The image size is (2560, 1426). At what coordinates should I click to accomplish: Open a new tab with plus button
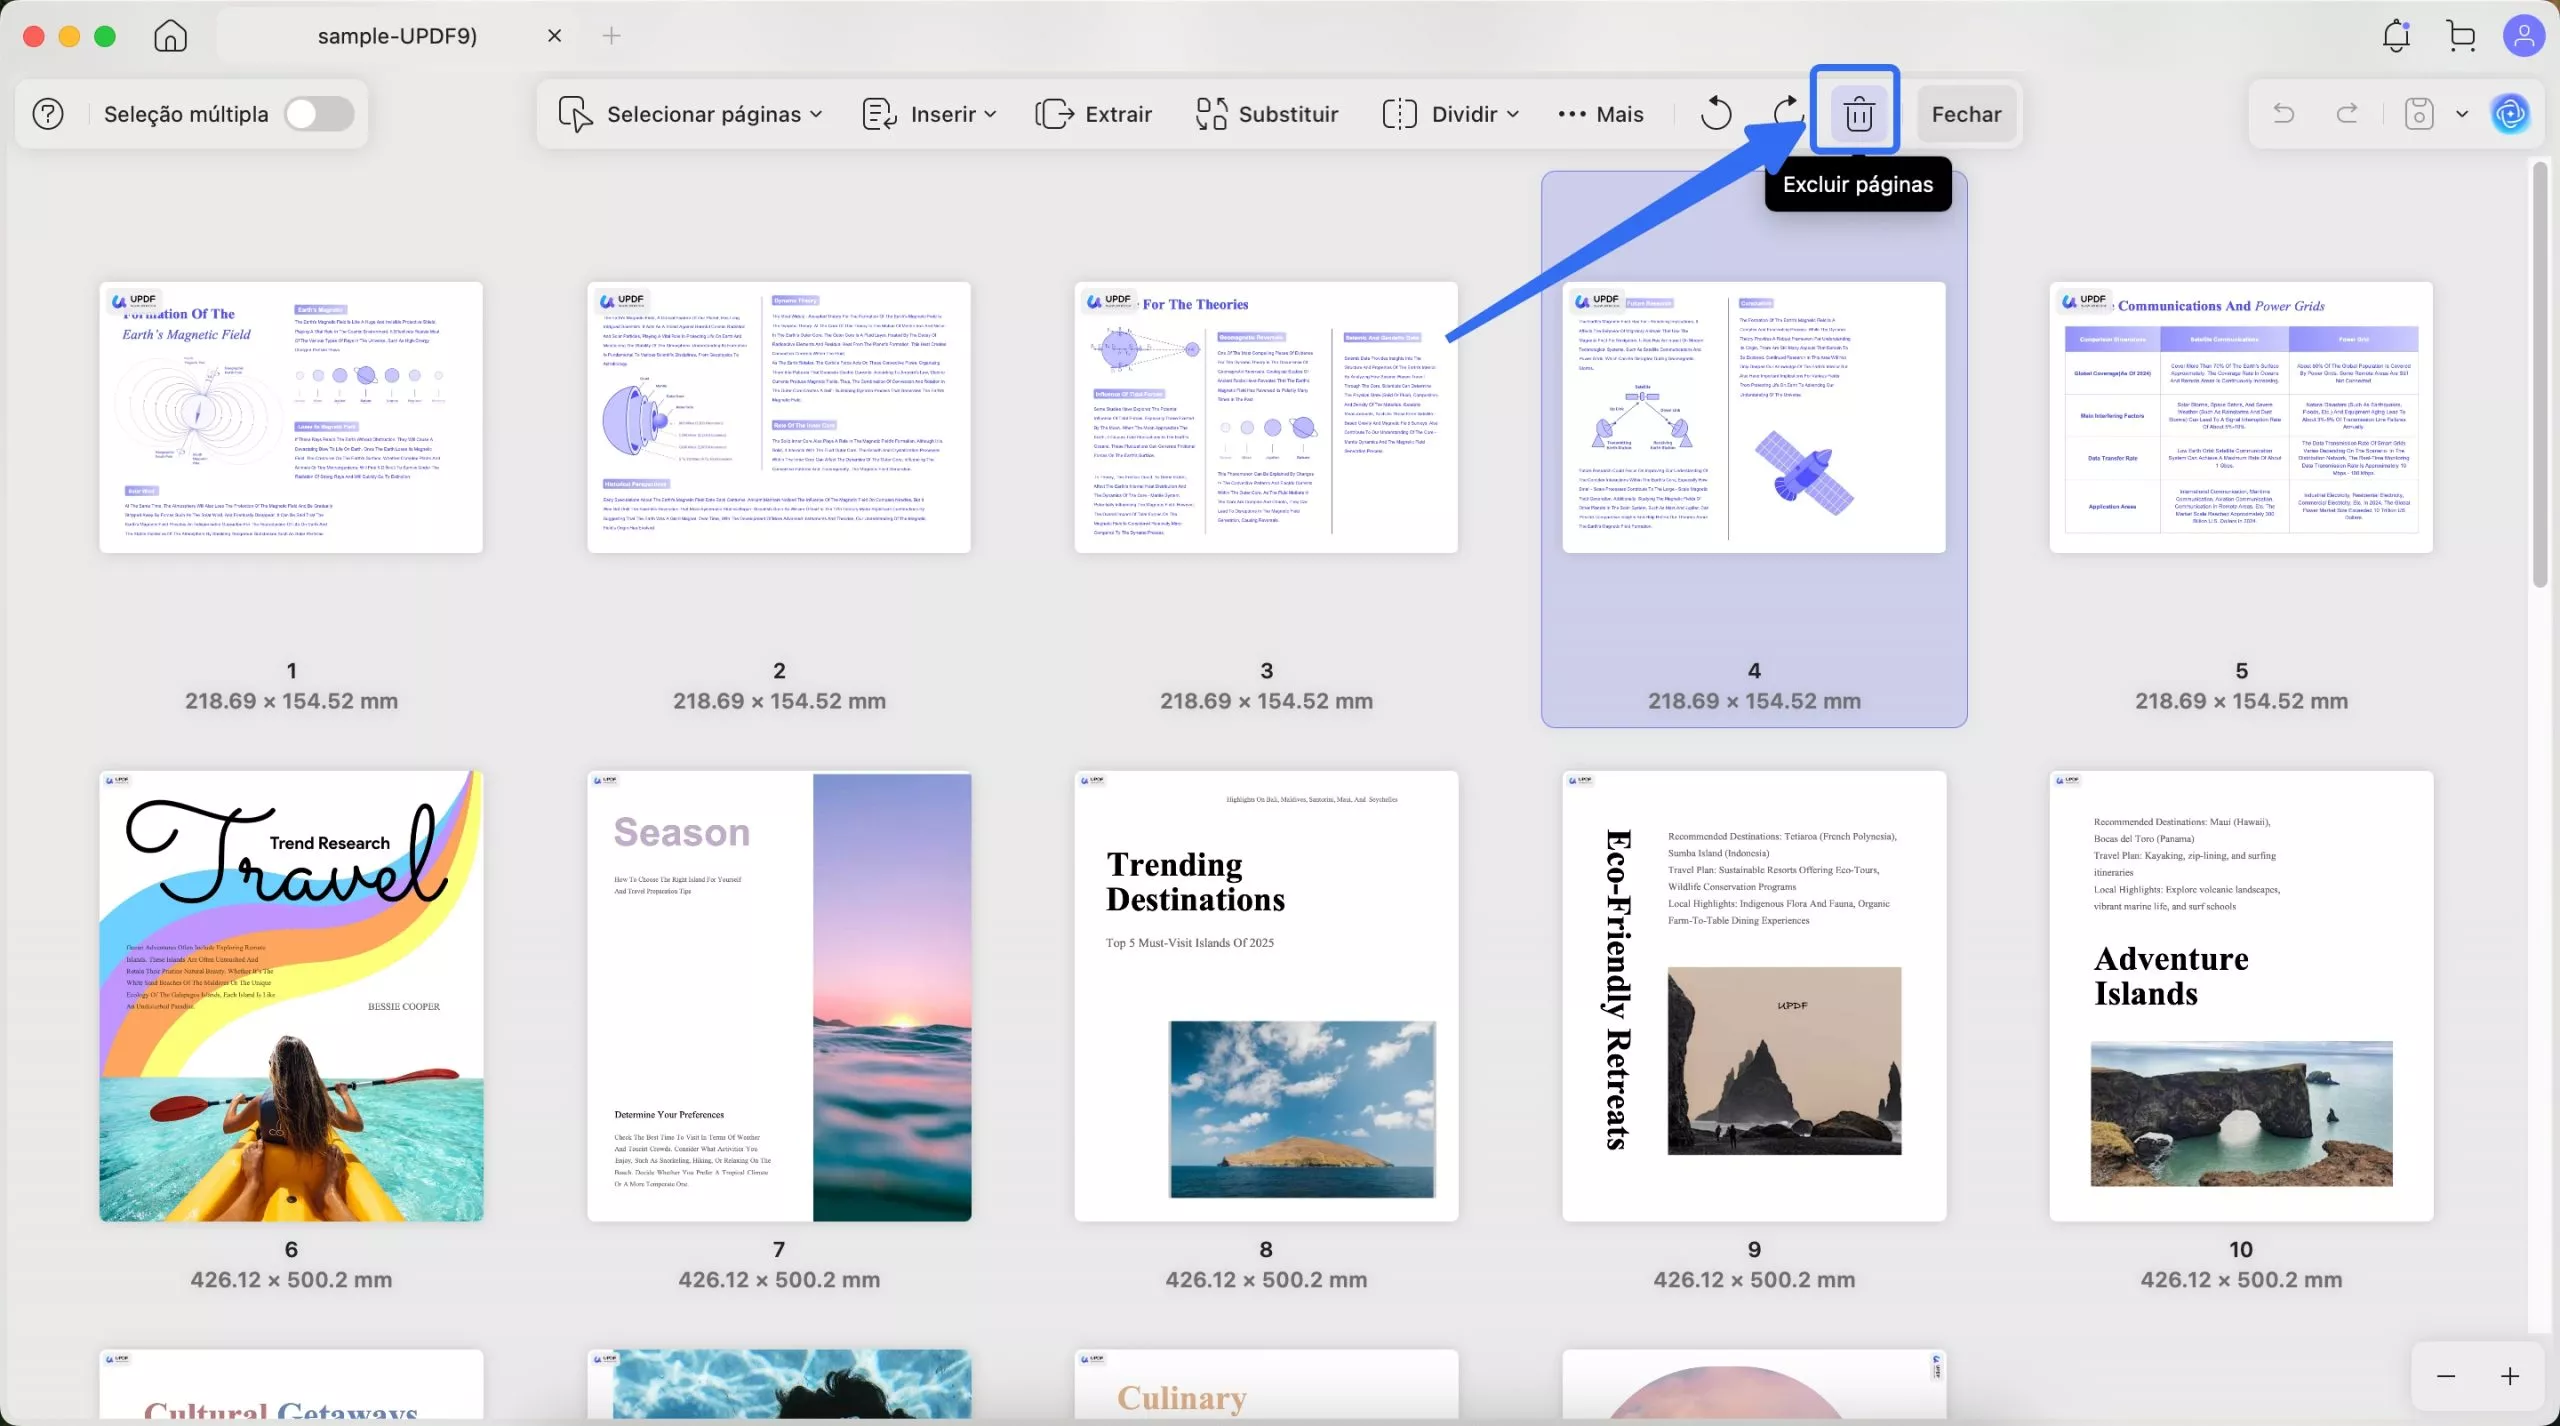[x=611, y=36]
